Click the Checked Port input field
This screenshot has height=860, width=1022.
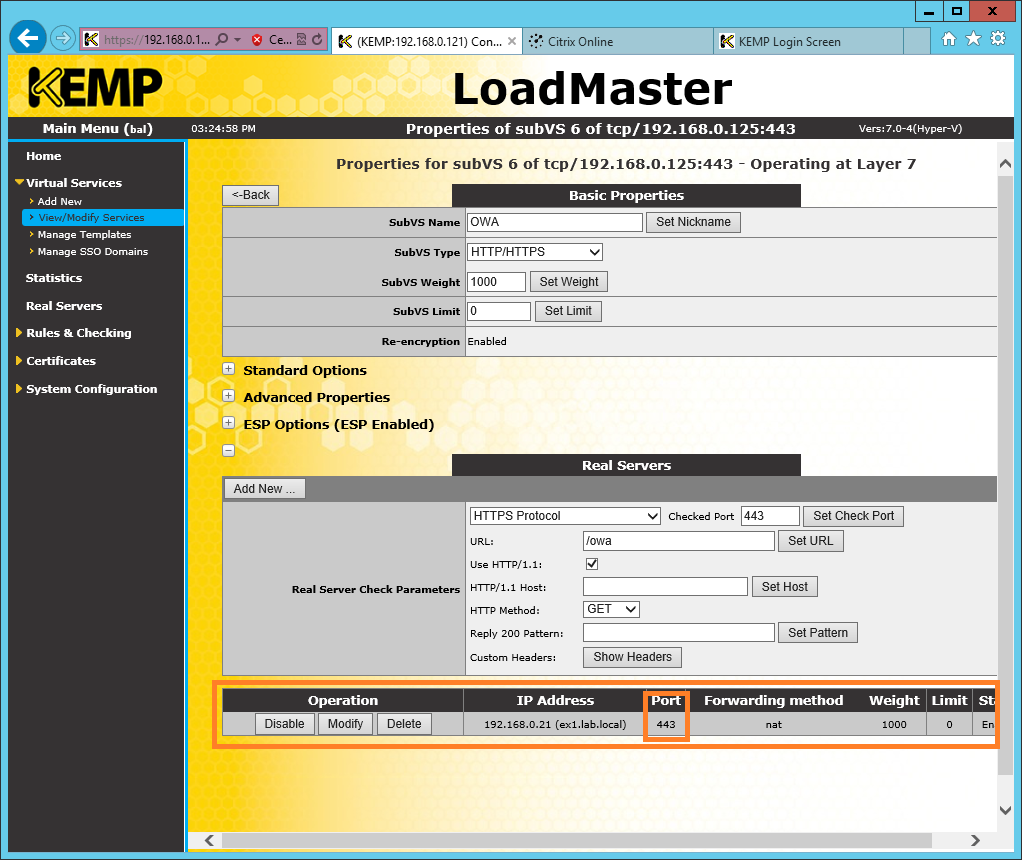(x=770, y=516)
